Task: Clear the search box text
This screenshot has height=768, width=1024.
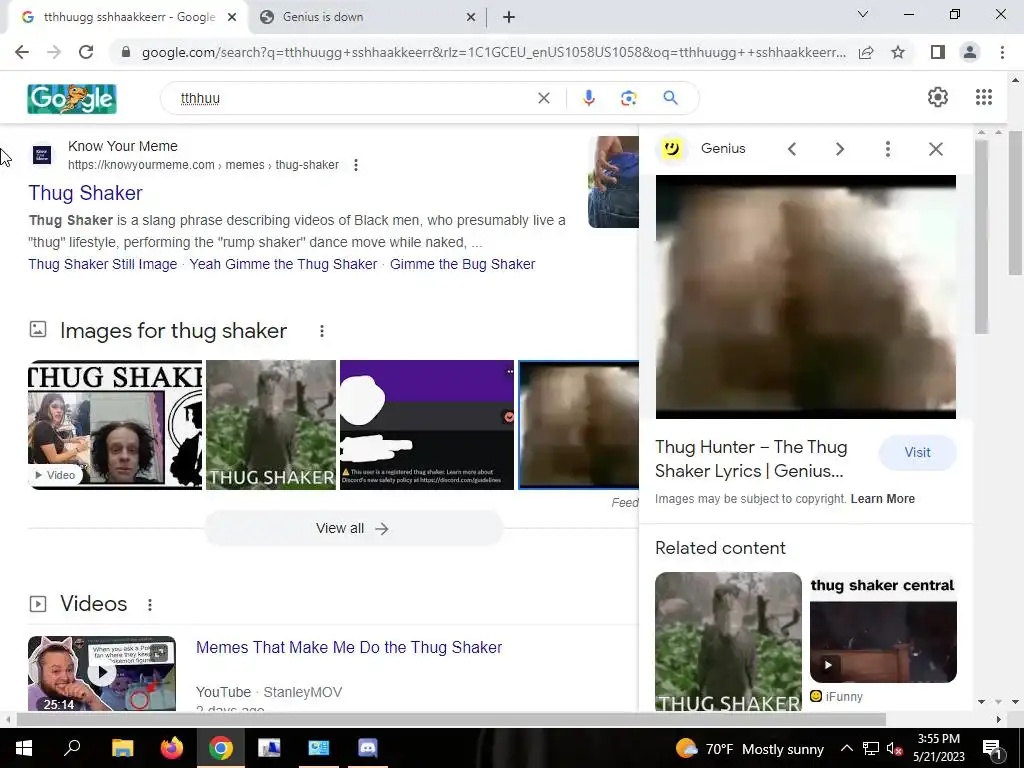Action: pyautogui.click(x=543, y=98)
